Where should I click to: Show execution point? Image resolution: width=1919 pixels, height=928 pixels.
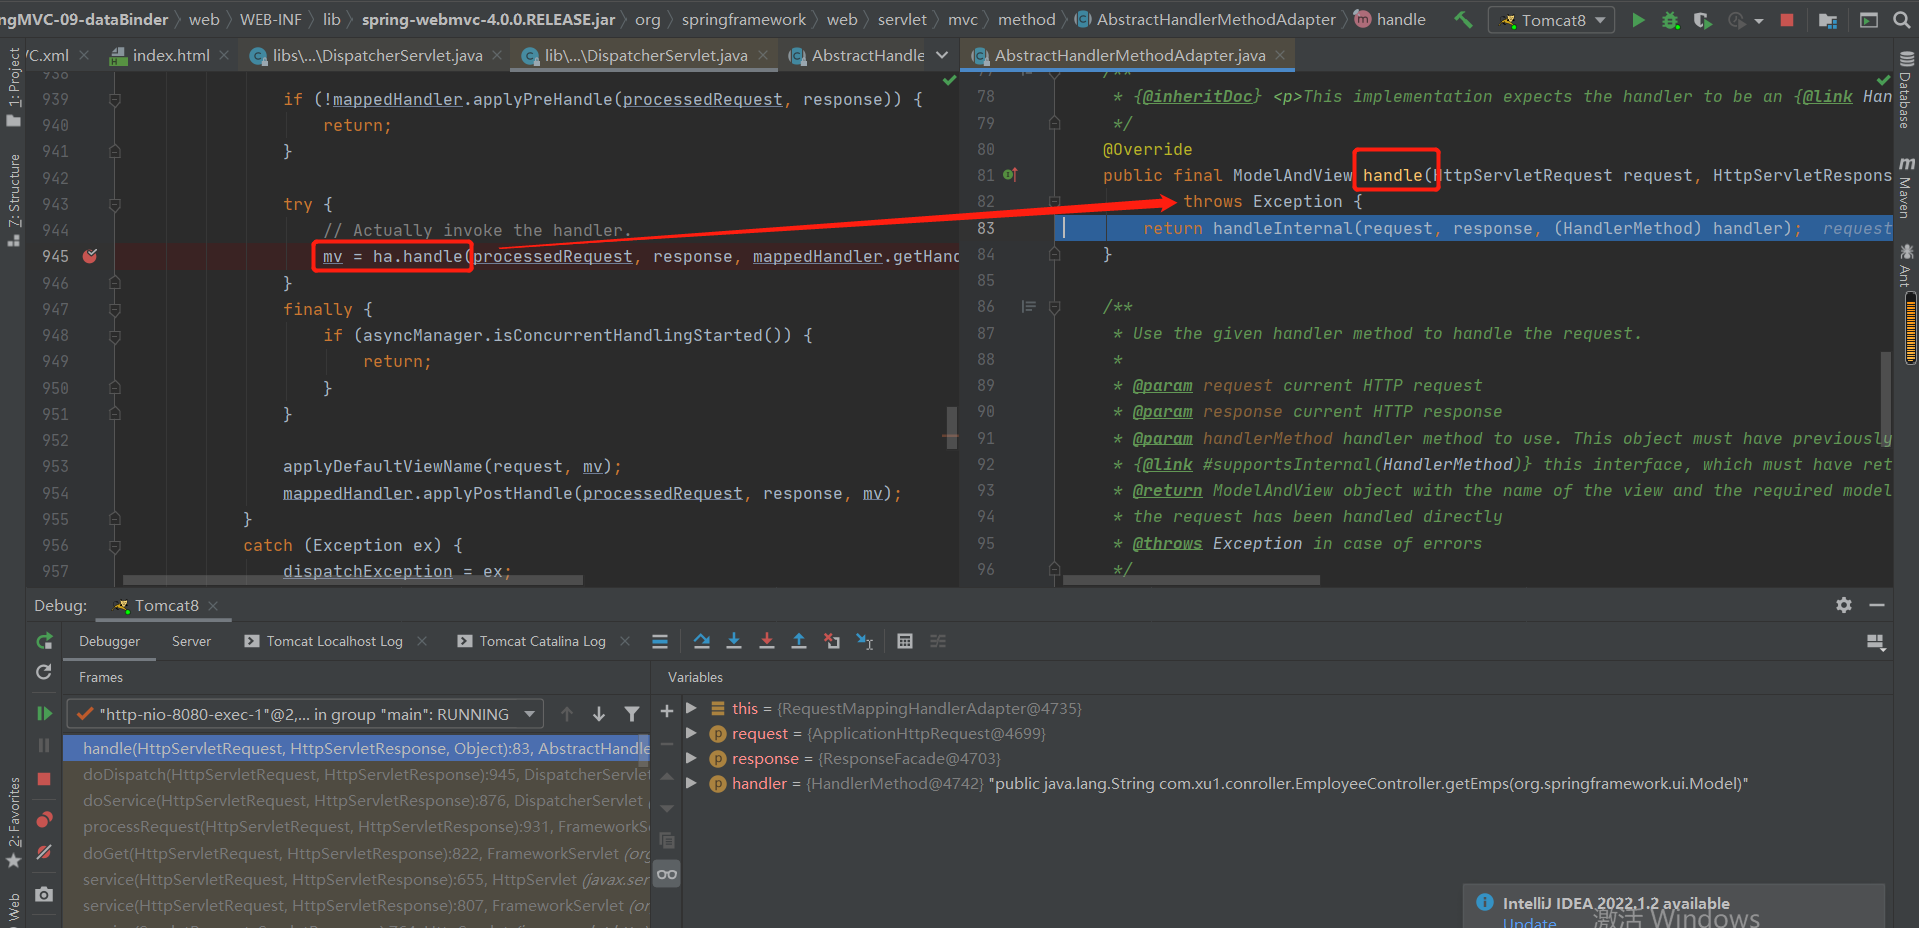(x=660, y=641)
